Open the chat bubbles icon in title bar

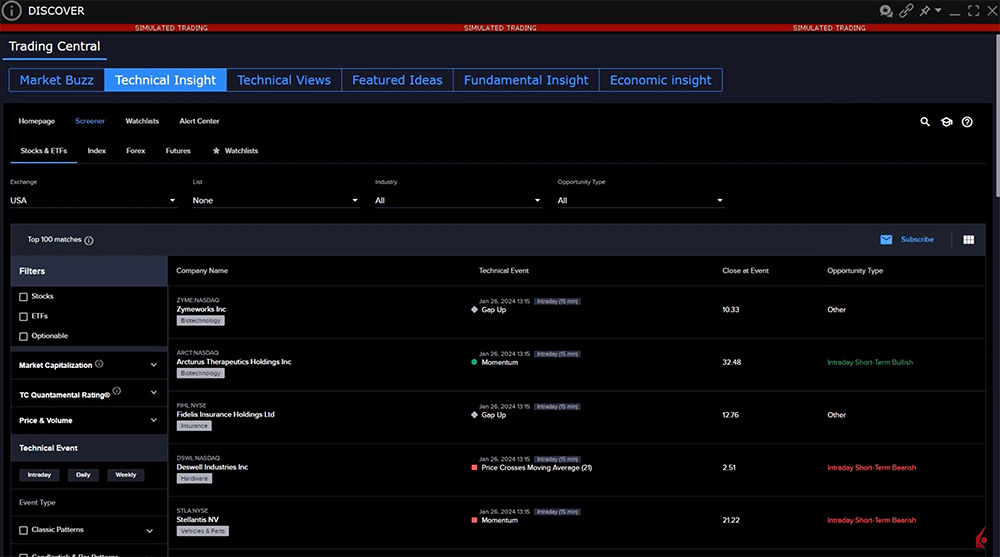[885, 11]
